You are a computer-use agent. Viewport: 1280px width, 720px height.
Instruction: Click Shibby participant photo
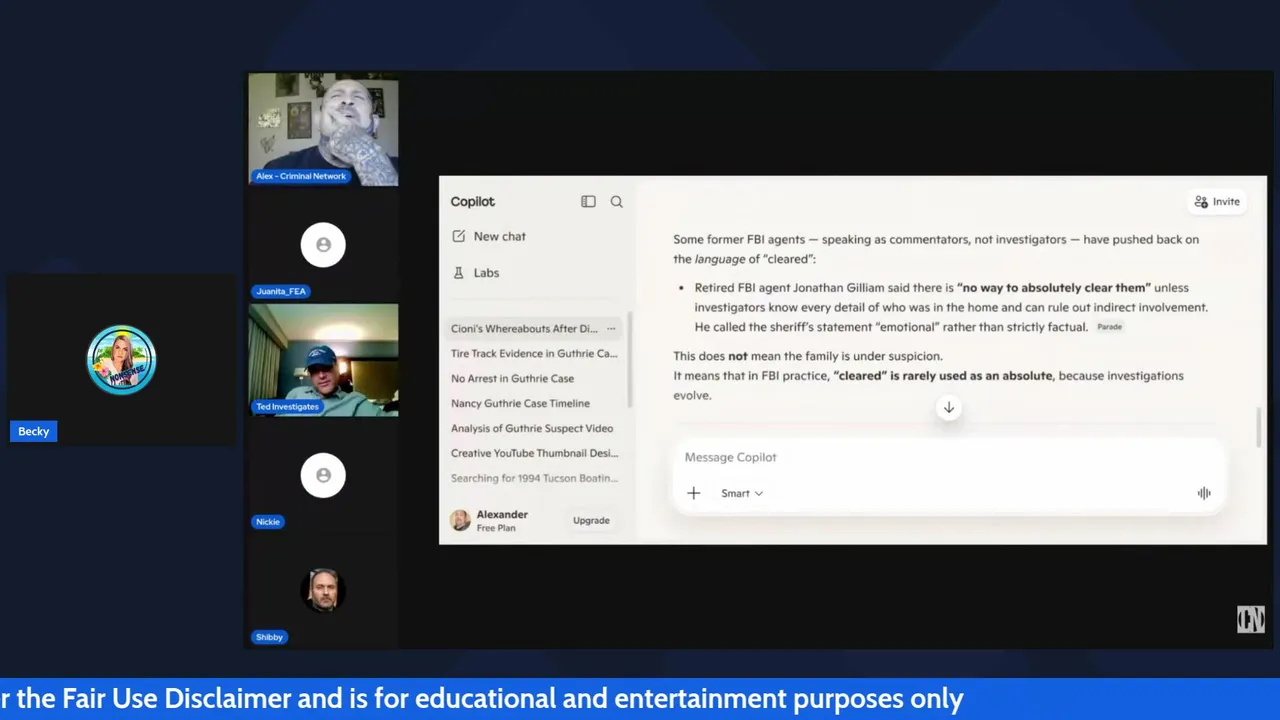click(x=323, y=591)
